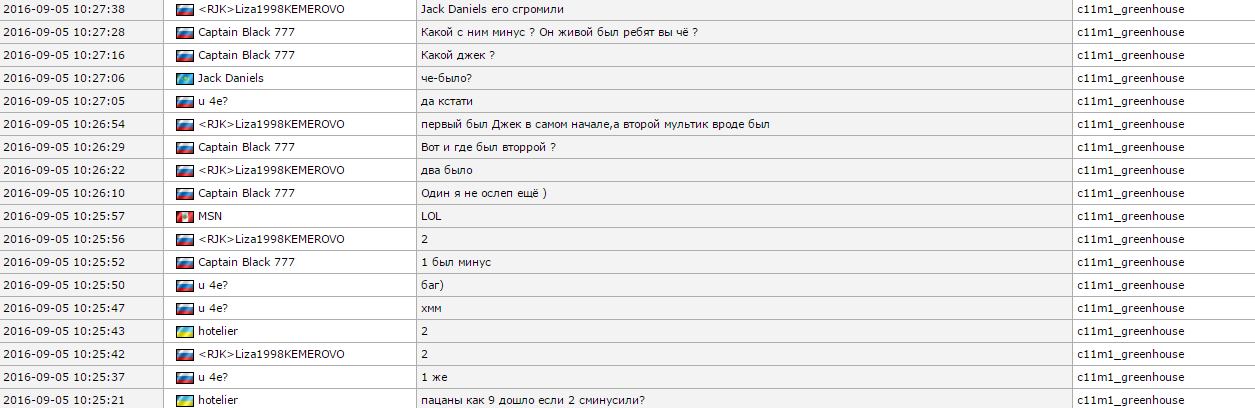Click hotelier's Ukrainian flag in the 10:25:21 row

(184, 400)
